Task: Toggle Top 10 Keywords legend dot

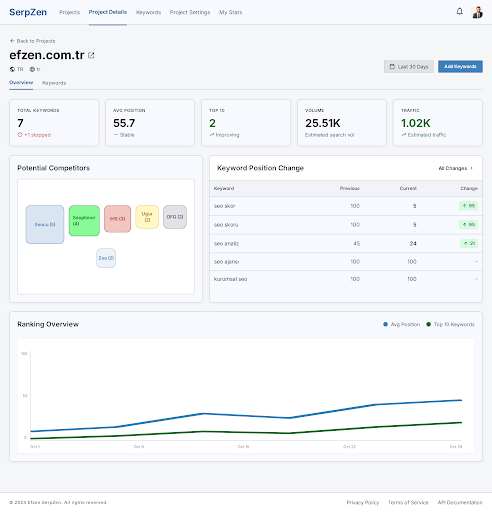Action: 429,324
